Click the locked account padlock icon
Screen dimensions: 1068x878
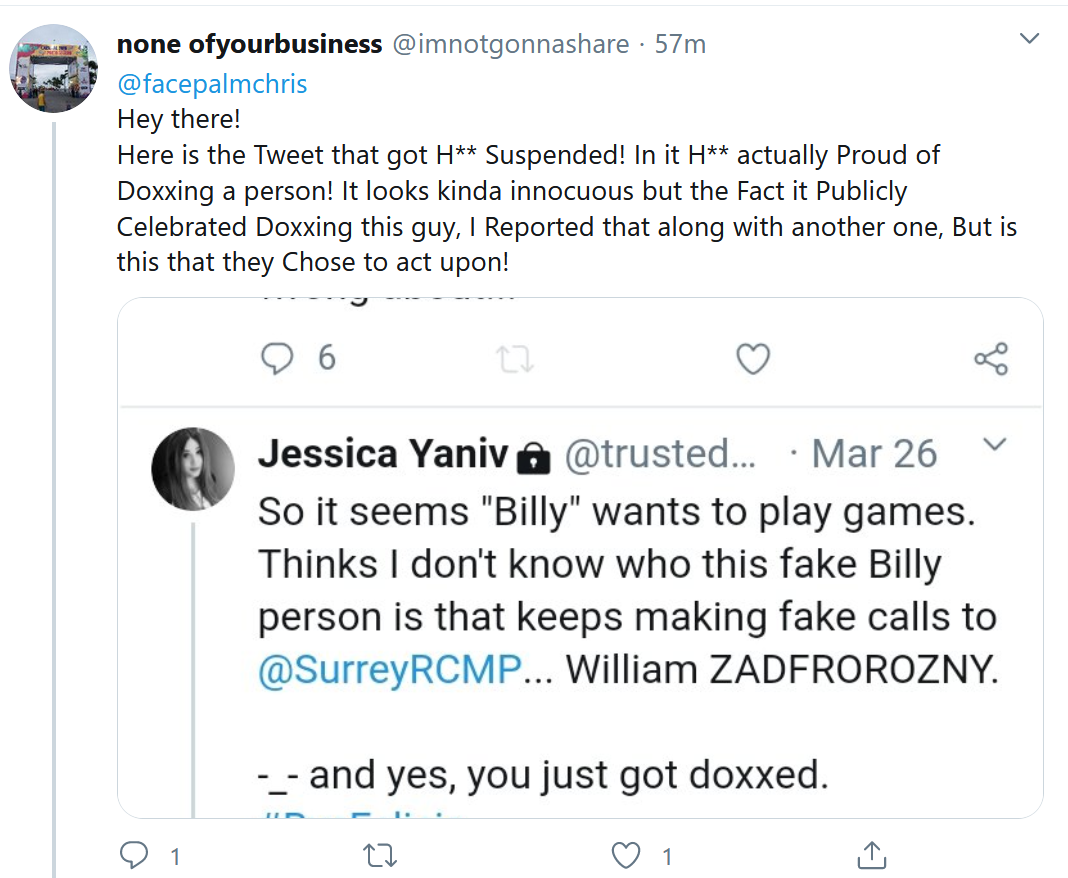533,458
